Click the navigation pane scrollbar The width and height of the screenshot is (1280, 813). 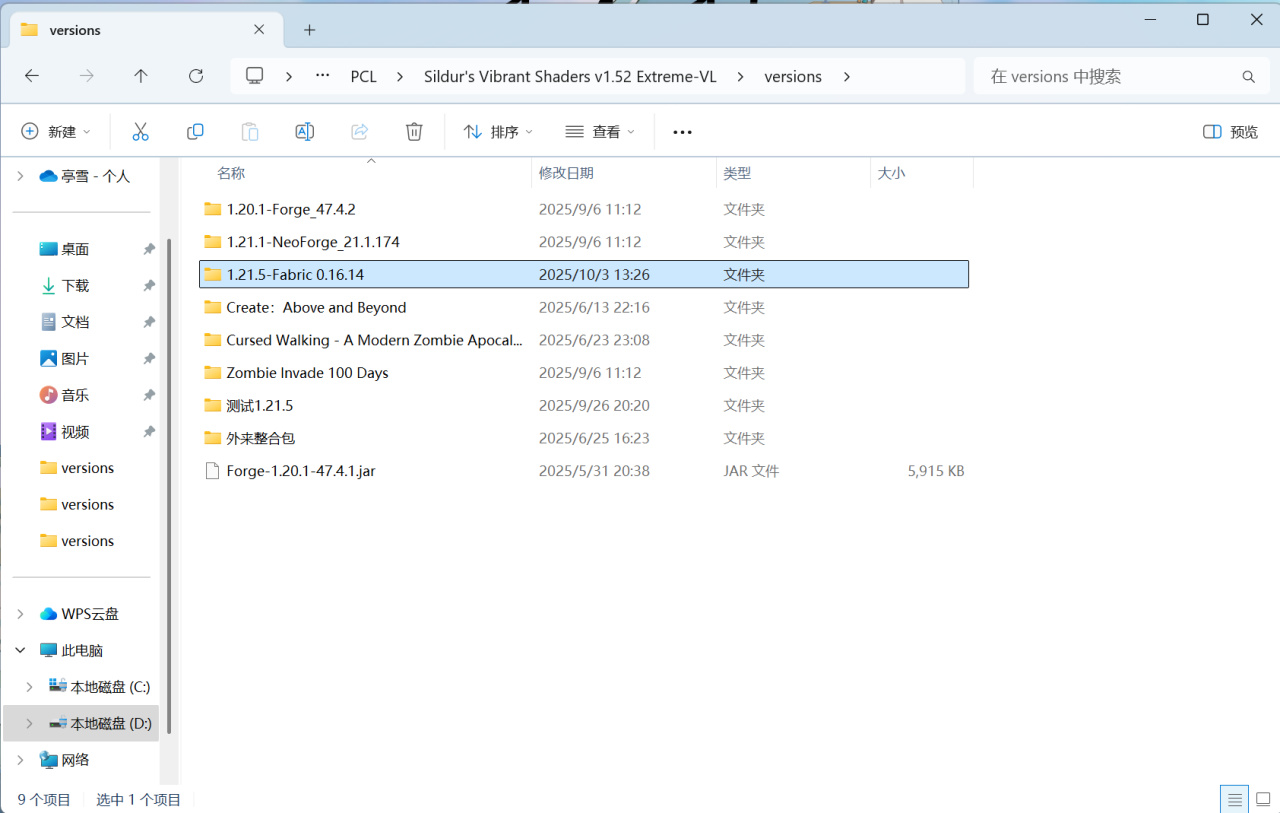[169, 485]
